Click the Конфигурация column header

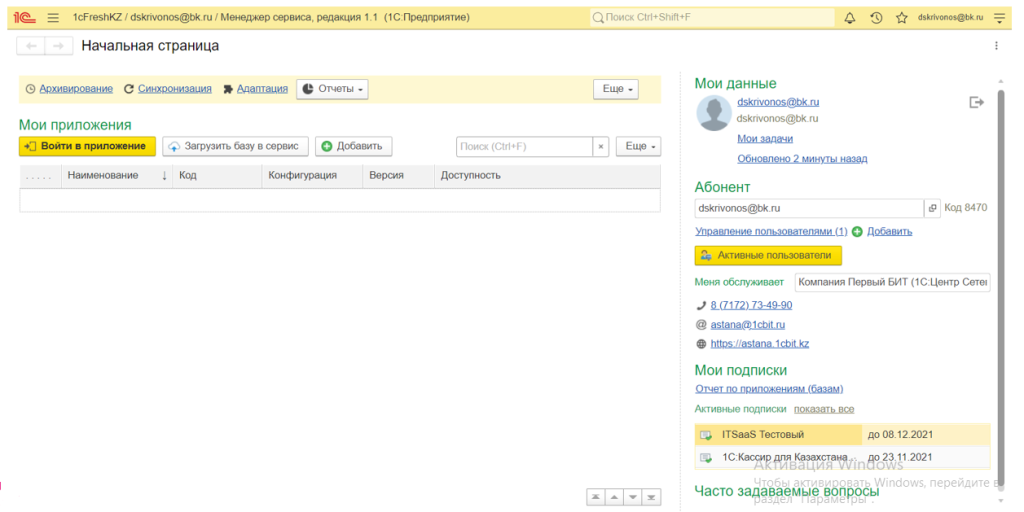[312, 176]
